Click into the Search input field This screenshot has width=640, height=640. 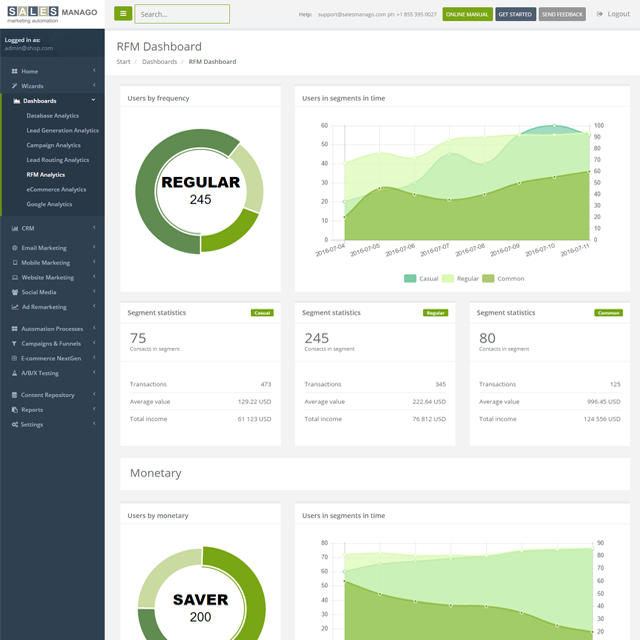(x=182, y=14)
